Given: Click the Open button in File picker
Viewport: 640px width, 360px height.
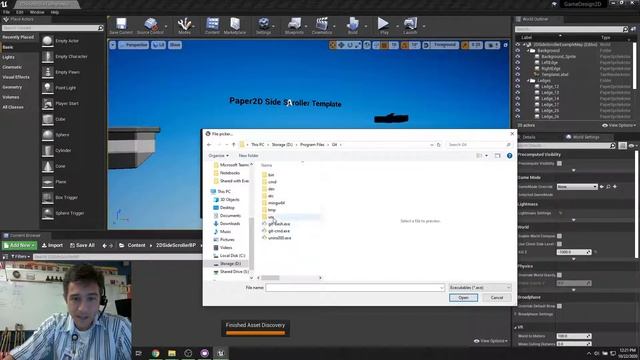Looking at the screenshot, I should click(463, 298).
